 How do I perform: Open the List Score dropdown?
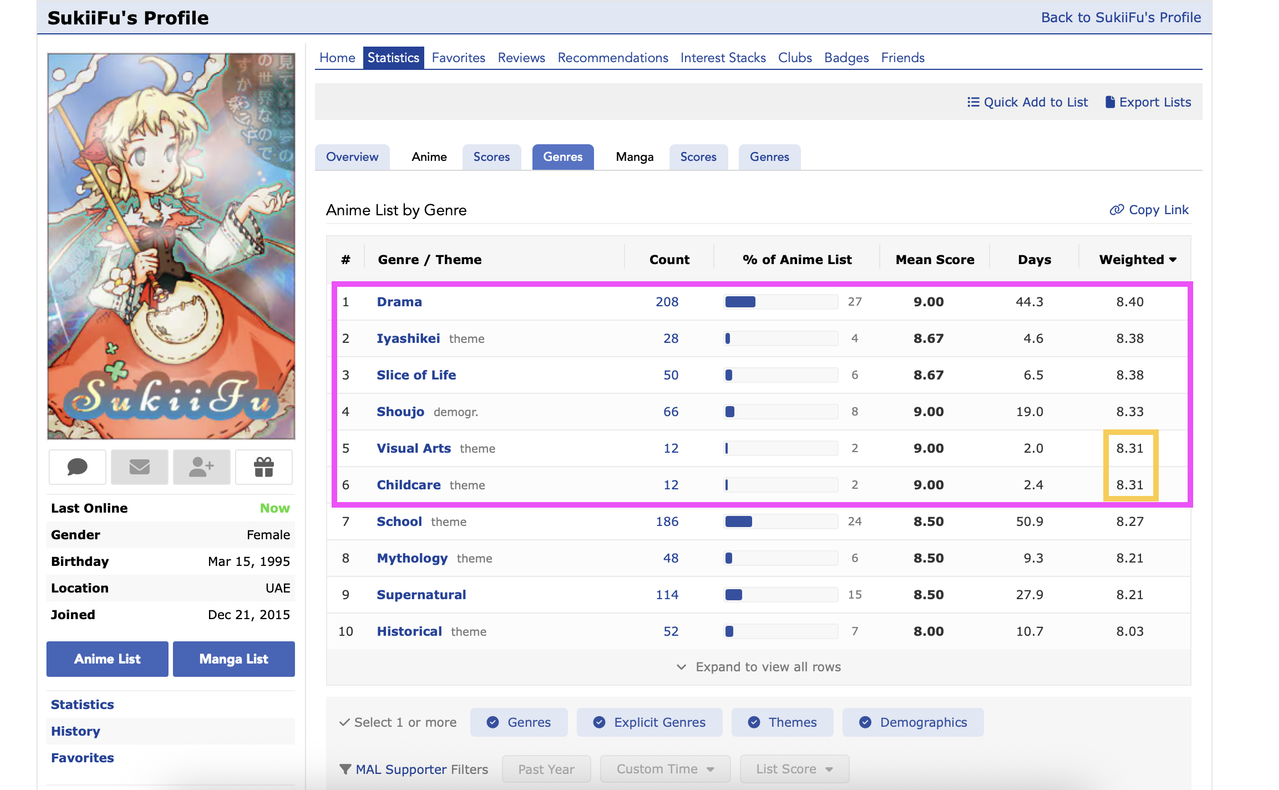(x=794, y=769)
